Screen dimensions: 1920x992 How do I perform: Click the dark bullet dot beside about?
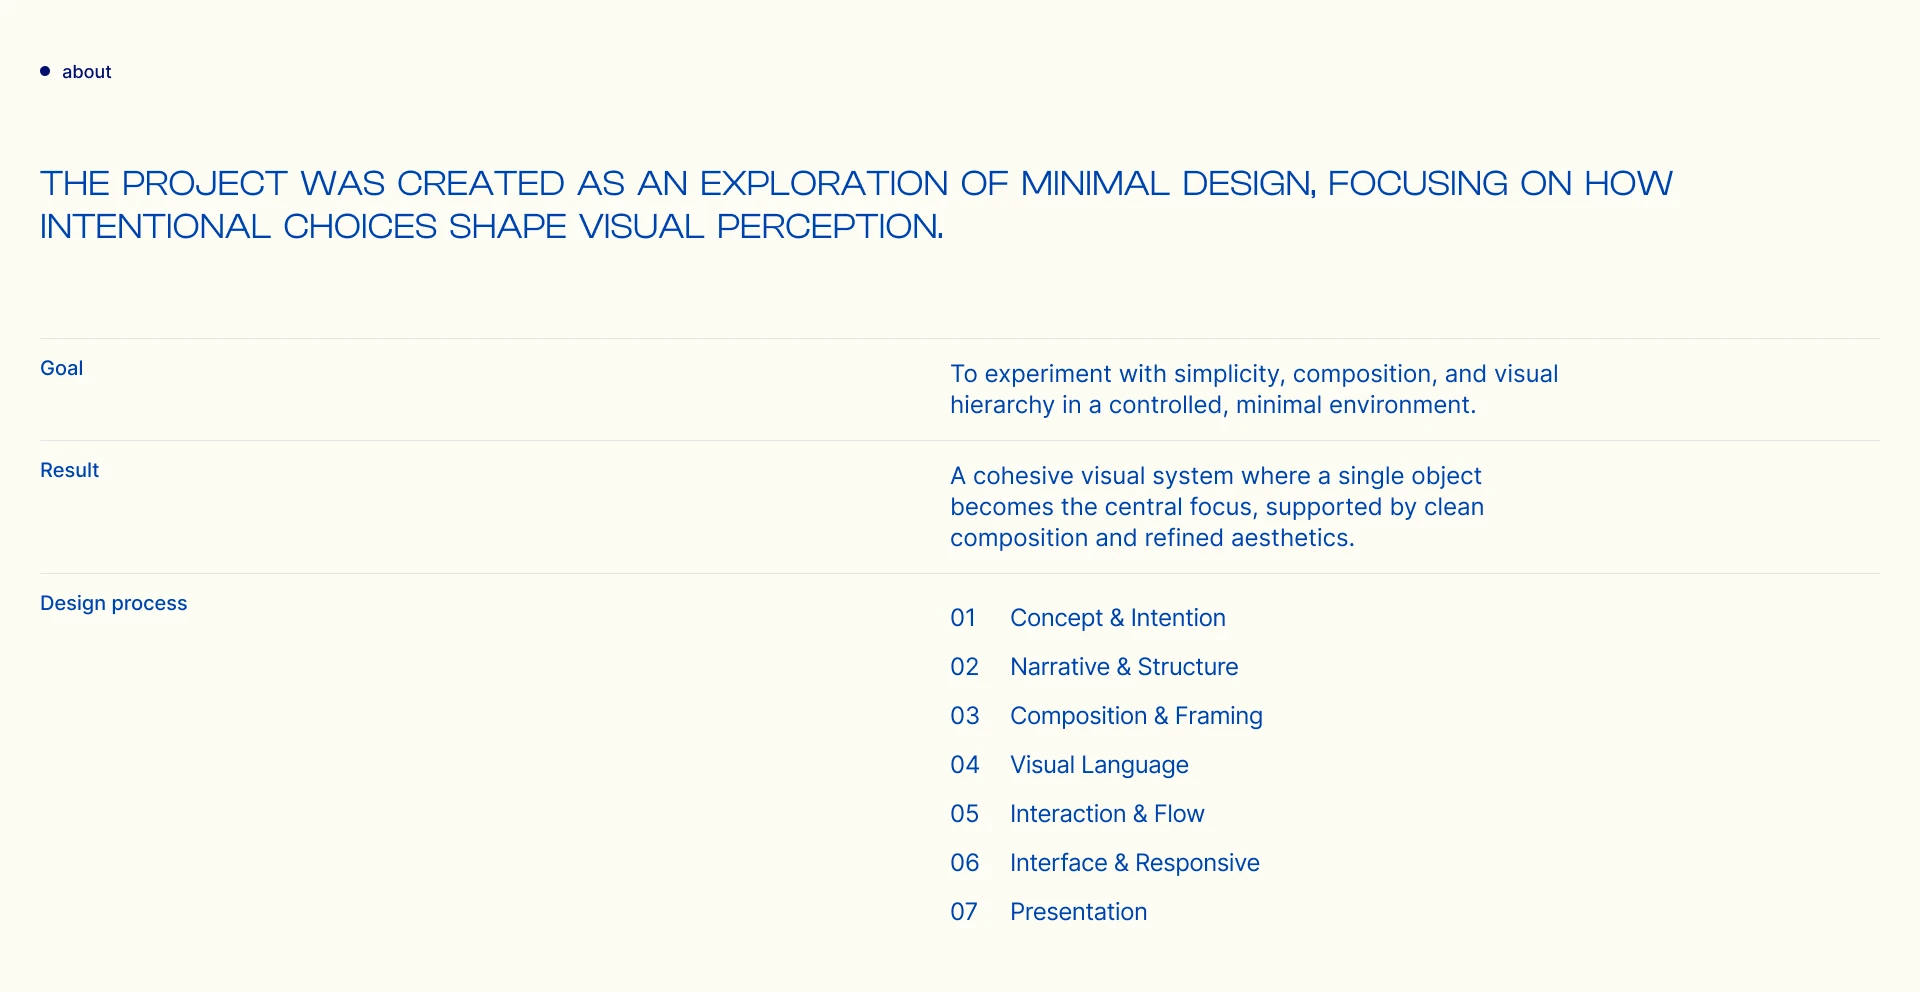pyautogui.click(x=45, y=71)
